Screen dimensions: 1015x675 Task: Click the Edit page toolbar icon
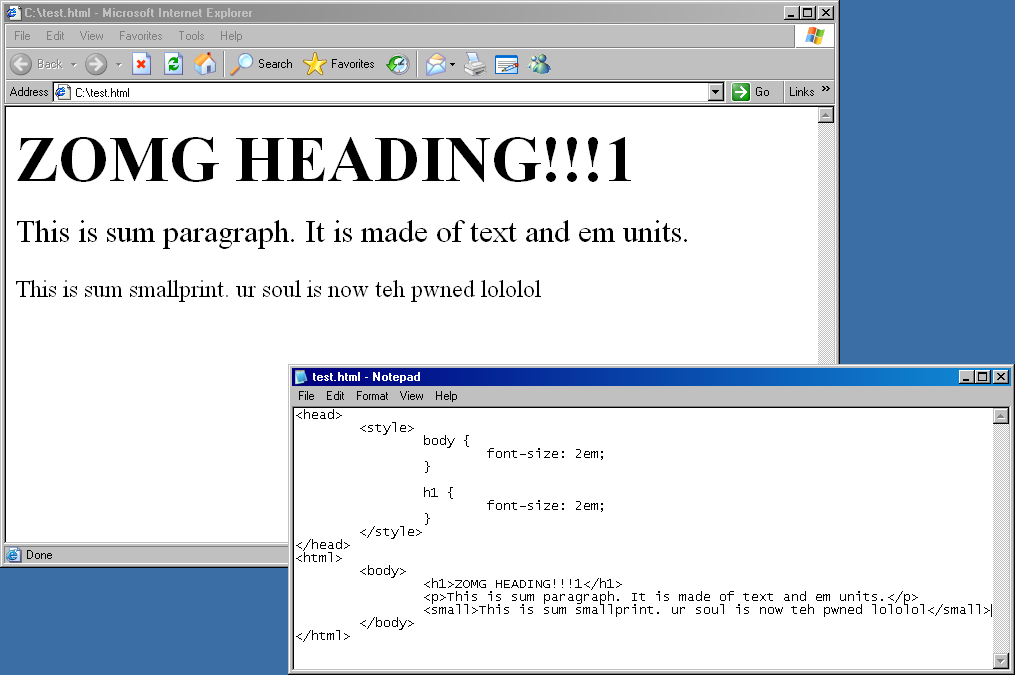click(507, 64)
